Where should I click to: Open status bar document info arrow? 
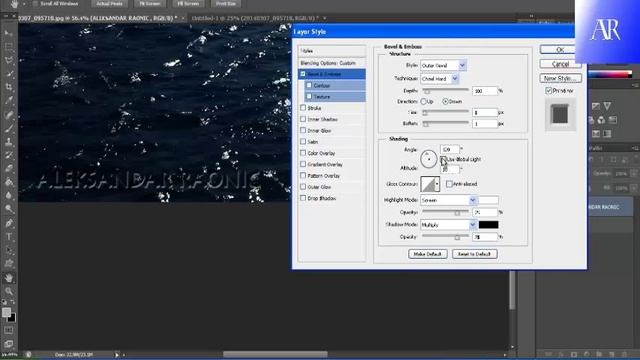[x=117, y=355]
